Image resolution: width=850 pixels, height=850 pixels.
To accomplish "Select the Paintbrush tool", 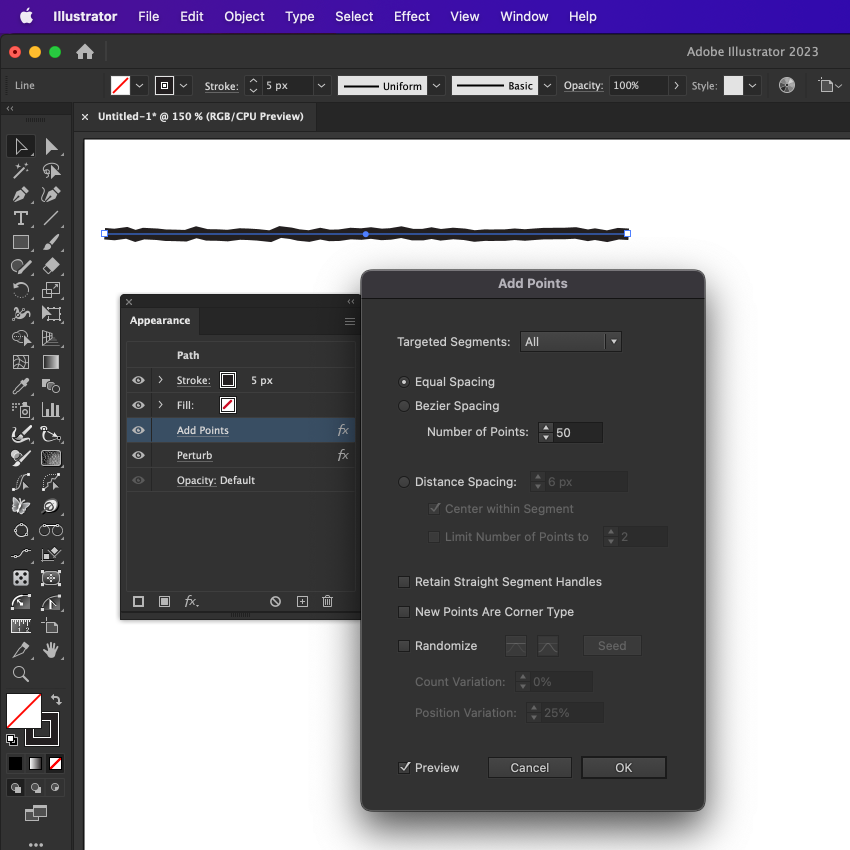I will tap(51, 242).
